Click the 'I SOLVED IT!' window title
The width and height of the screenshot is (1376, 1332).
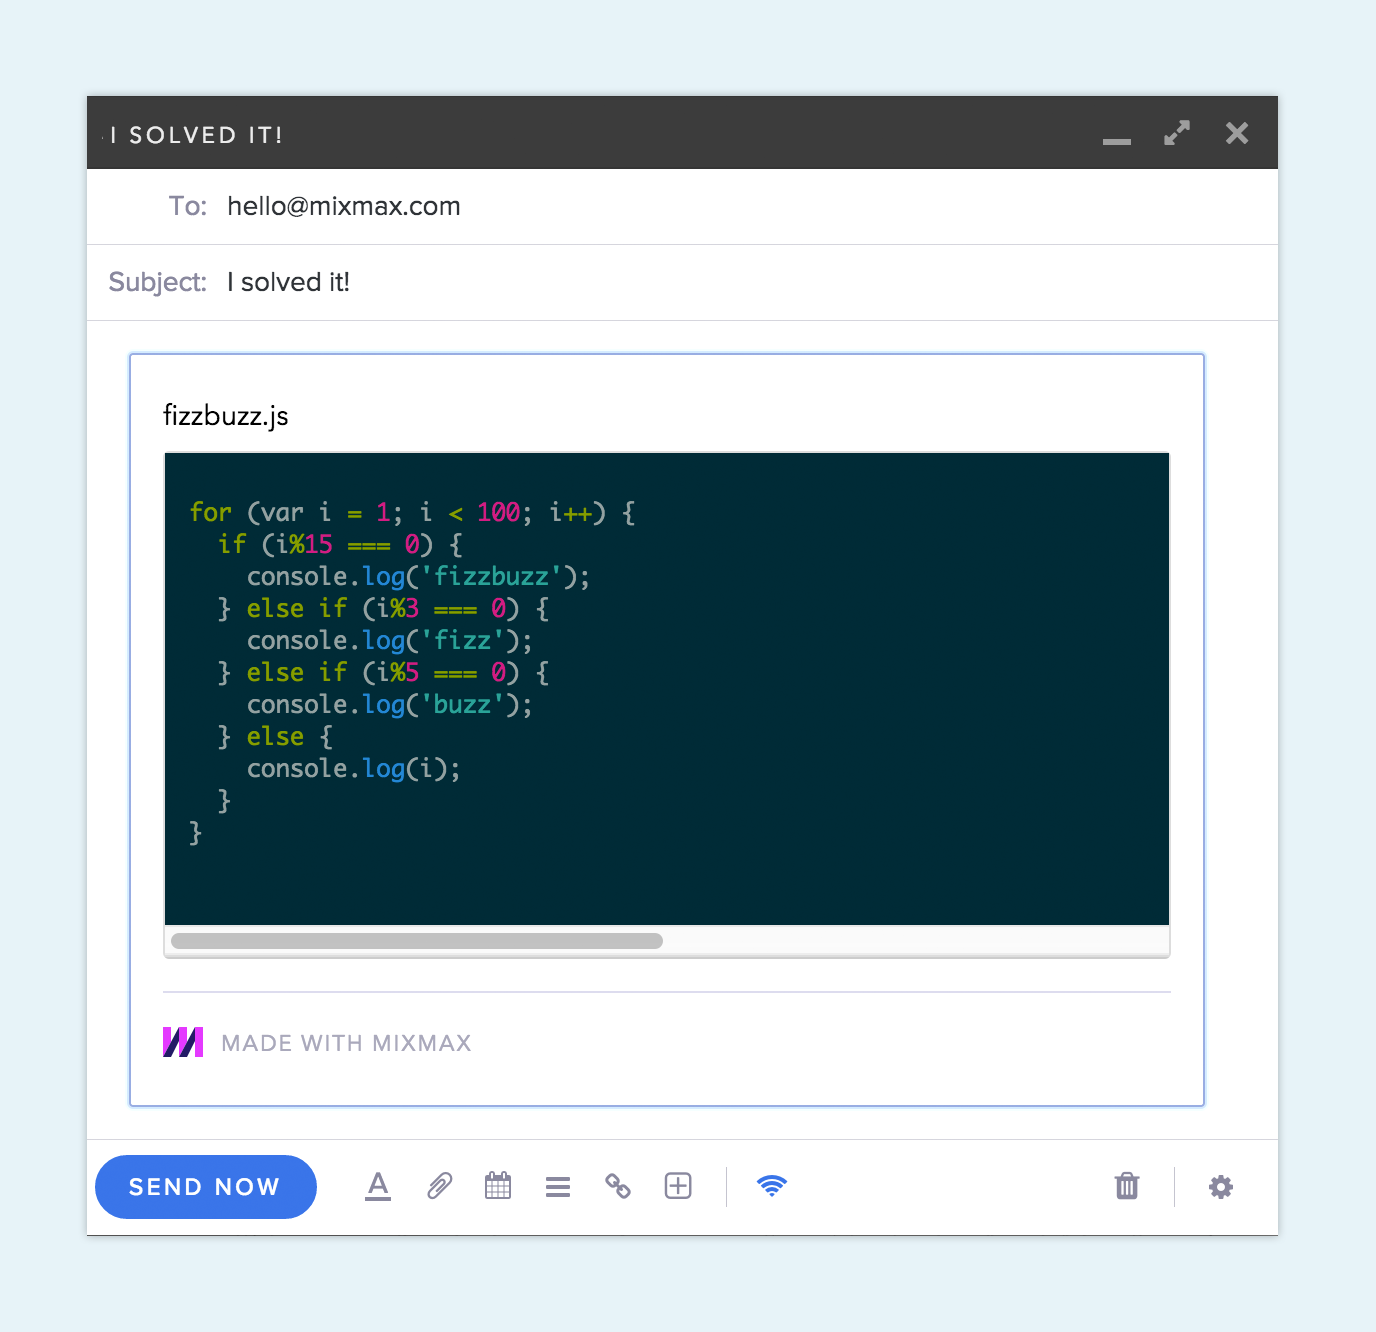[197, 135]
